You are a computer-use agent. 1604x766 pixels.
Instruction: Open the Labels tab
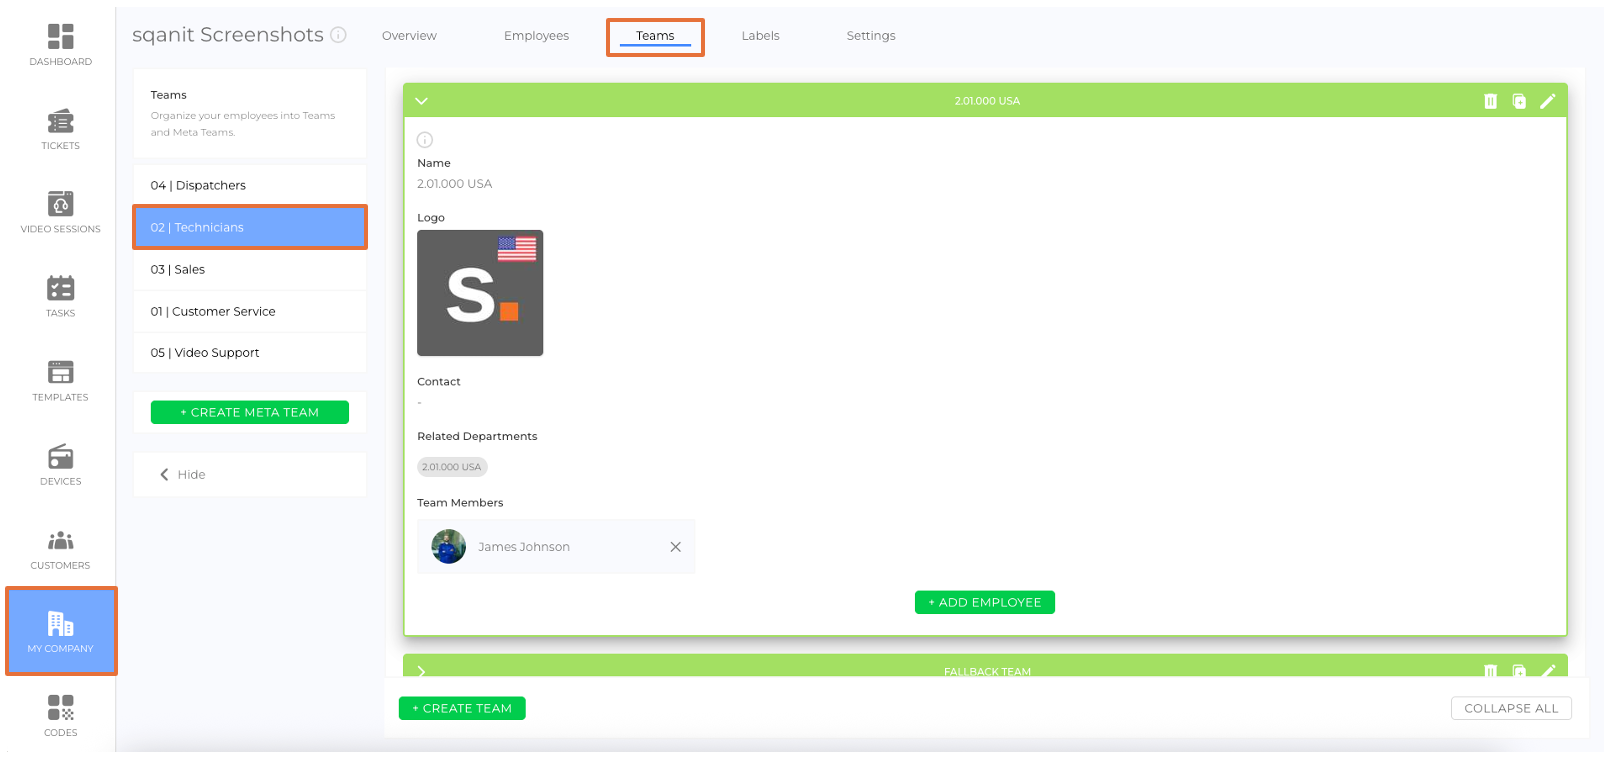pos(760,36)
